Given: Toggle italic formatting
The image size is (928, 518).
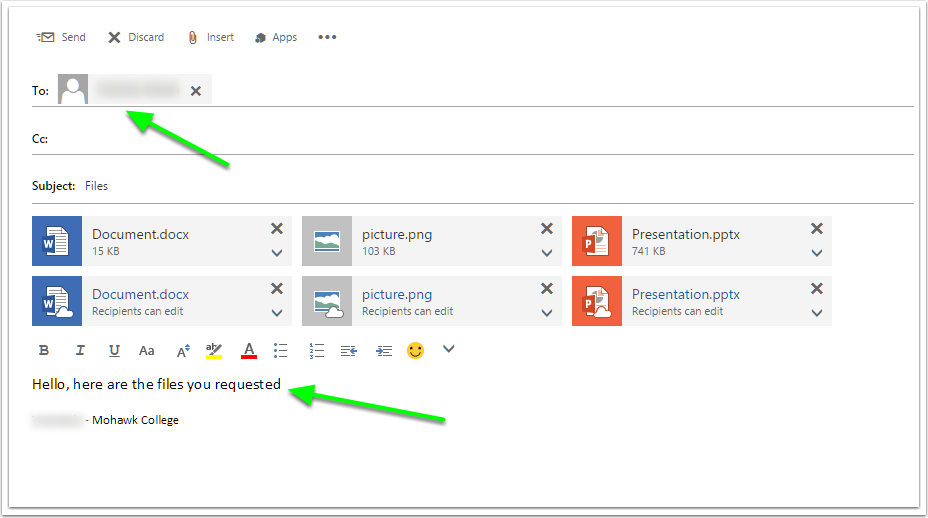Looking at the screenshot, I should 80,351.
